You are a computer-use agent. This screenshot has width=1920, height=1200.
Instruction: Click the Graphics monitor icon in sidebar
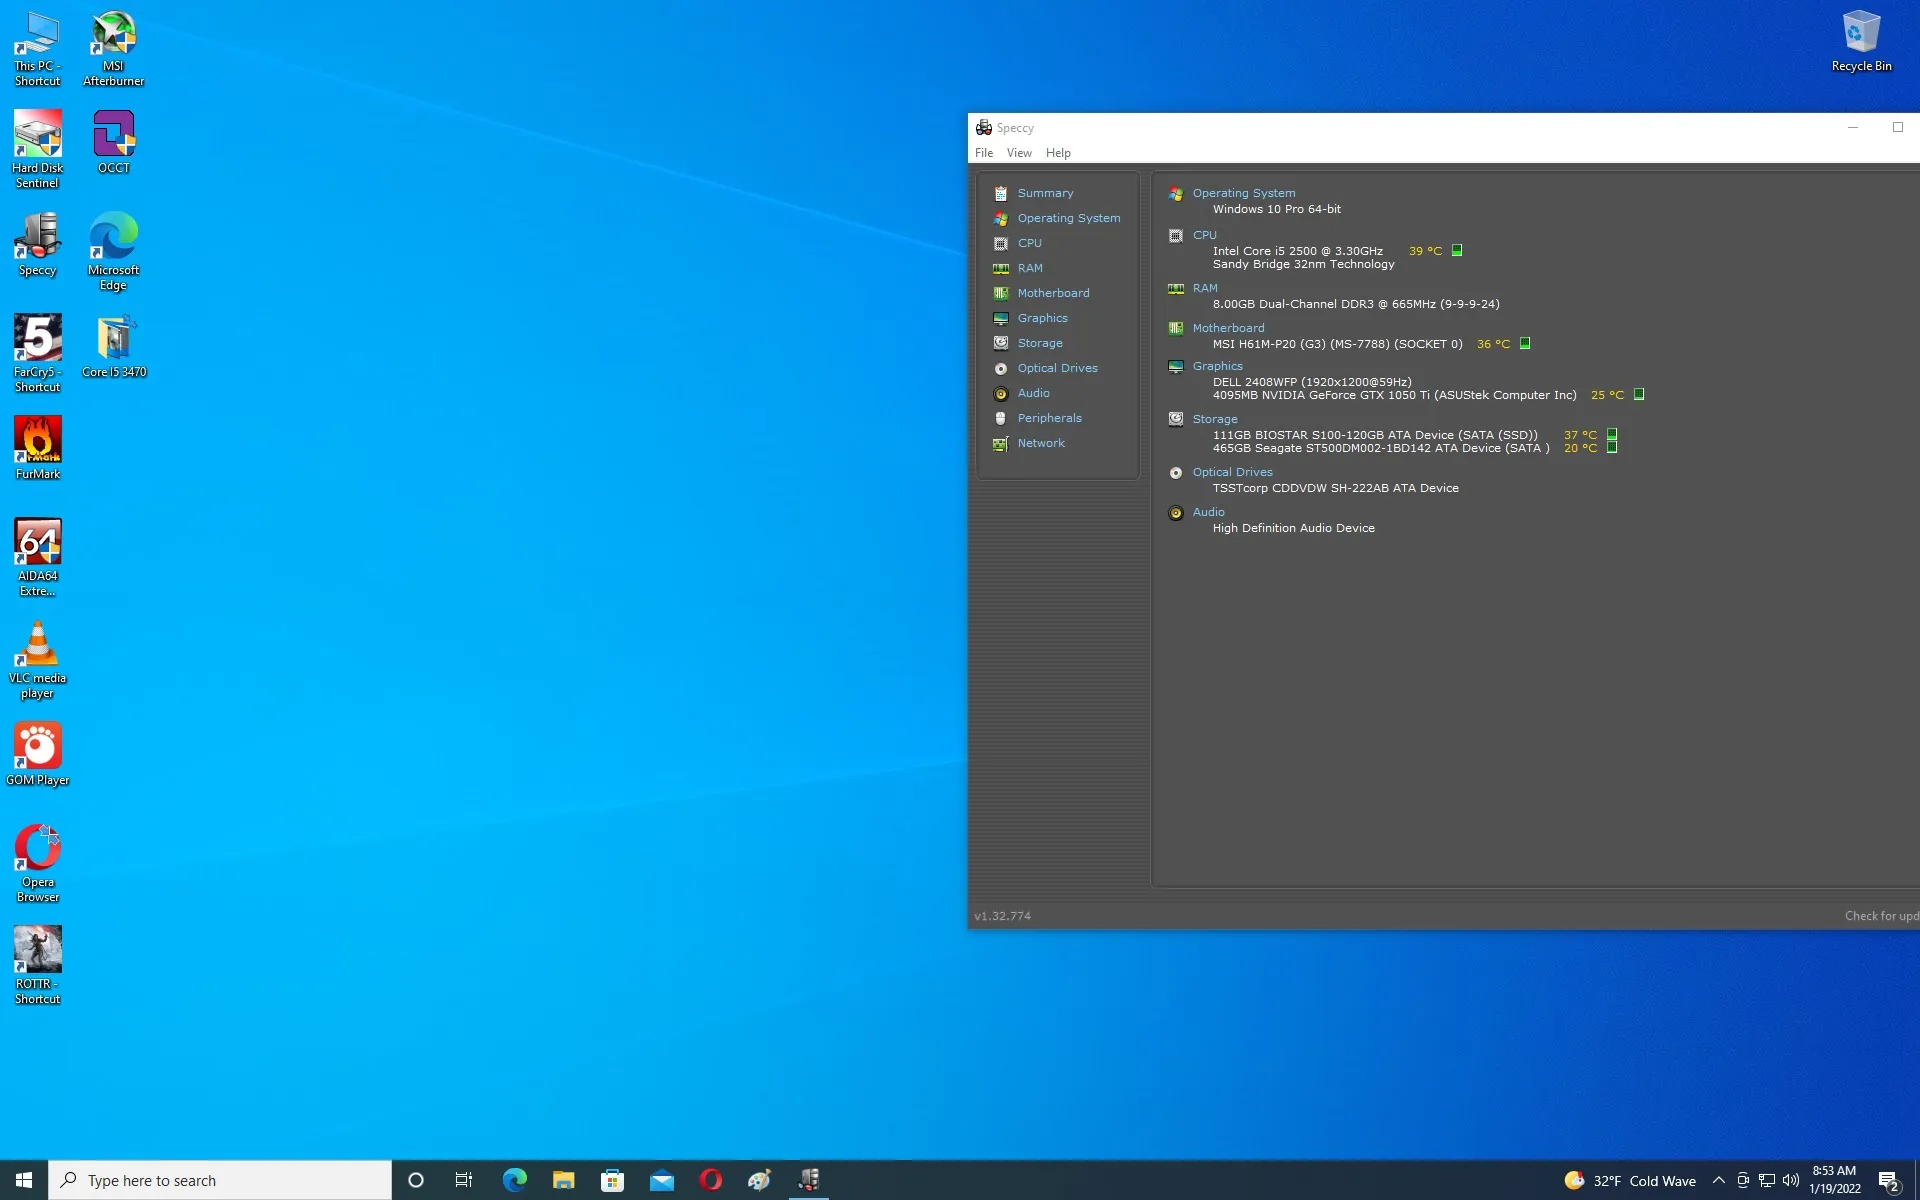(1000, 318)
